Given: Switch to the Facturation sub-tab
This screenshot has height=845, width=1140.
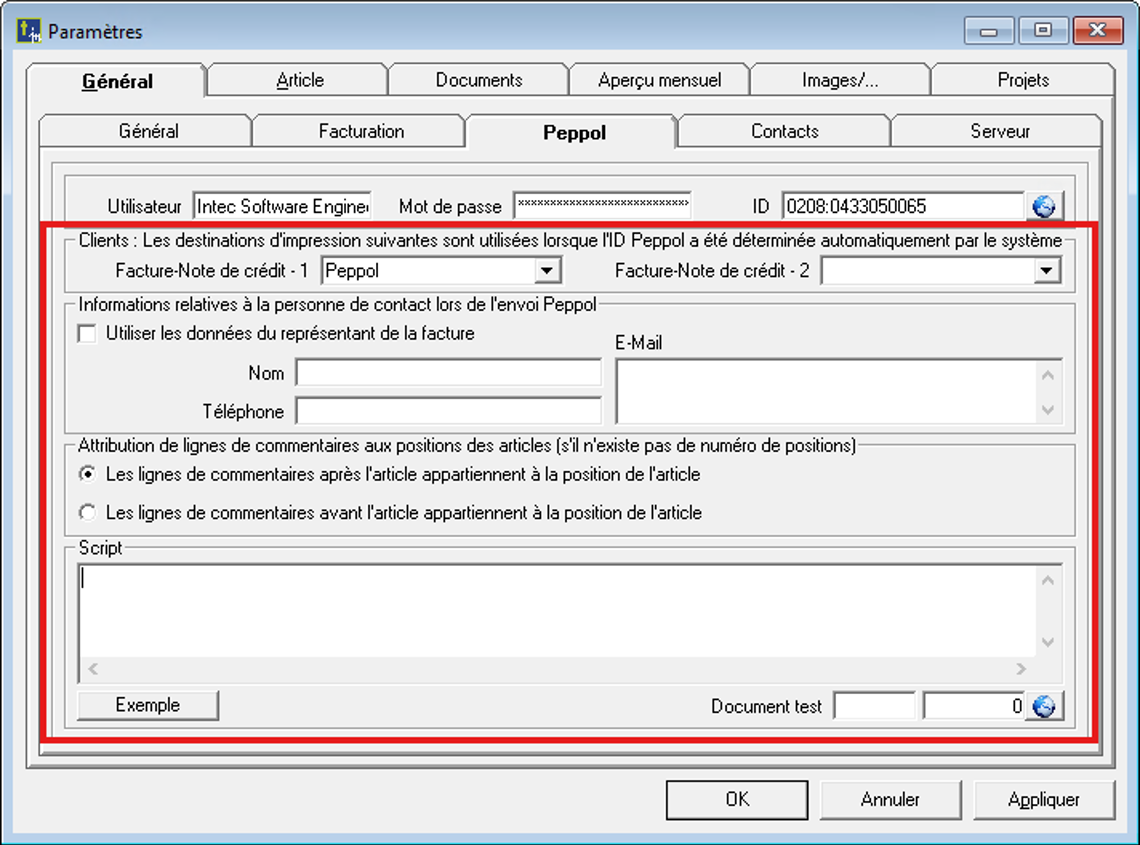Looking at the screenshot, I should click(x=361, y=131).
